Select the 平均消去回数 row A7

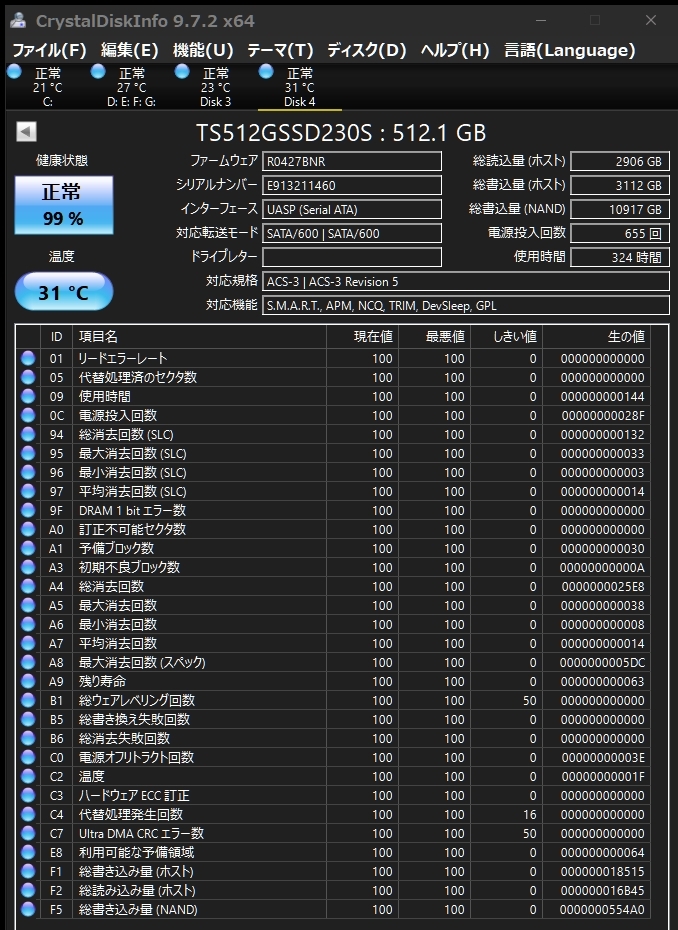pos(333,644)
